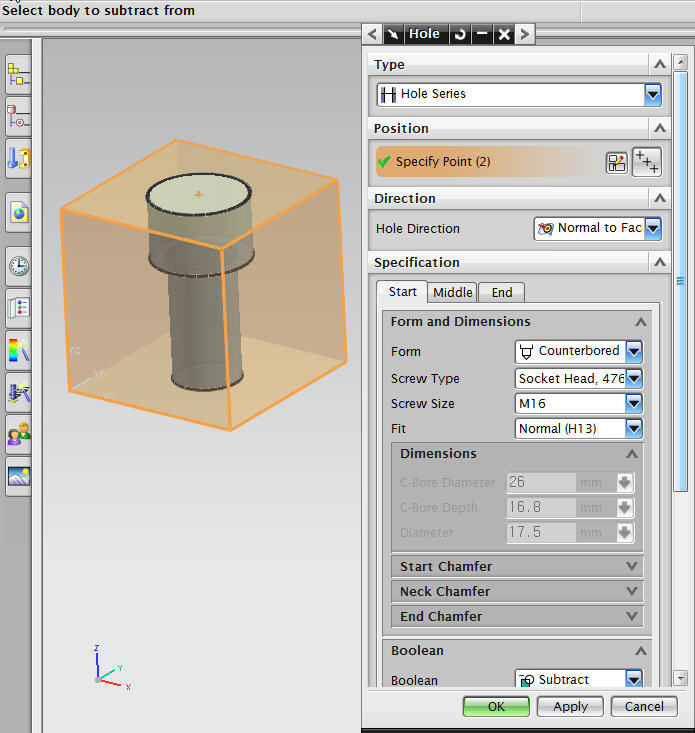
Task: Open the Type dropdown showing Hole Series
Action: tap(652, 94)
